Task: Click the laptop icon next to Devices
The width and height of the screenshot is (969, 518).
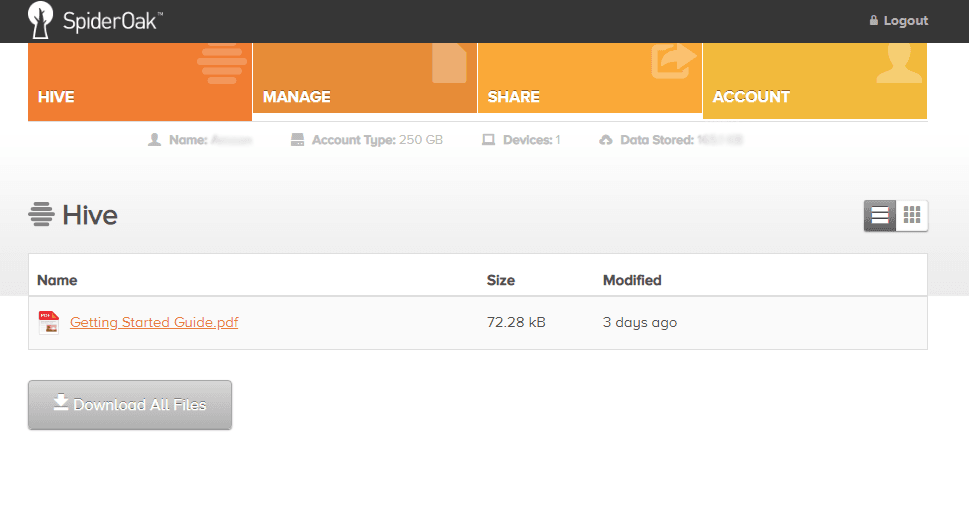Action: [488, 140]
